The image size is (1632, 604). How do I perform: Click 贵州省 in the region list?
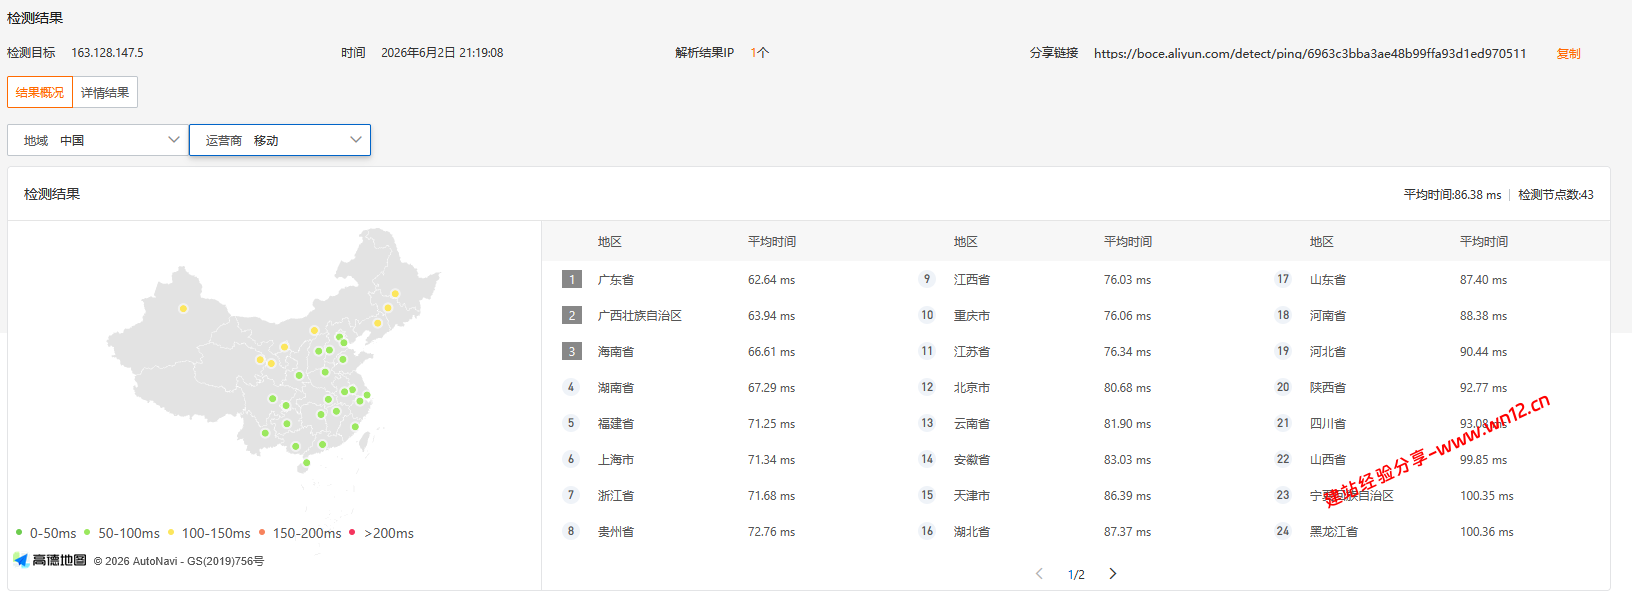616,532
